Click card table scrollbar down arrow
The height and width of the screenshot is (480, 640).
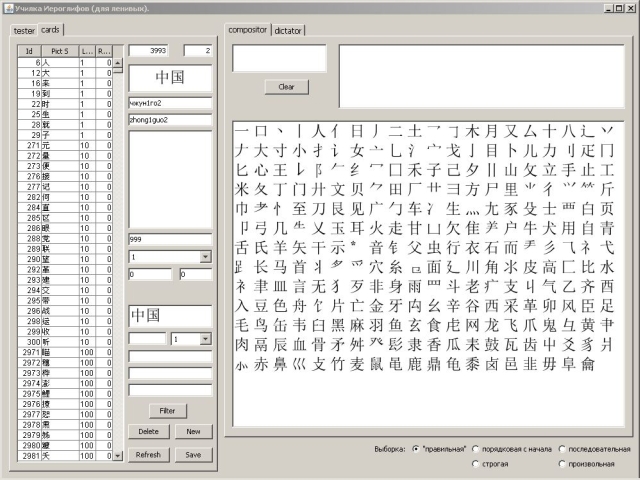click(118, 456)
